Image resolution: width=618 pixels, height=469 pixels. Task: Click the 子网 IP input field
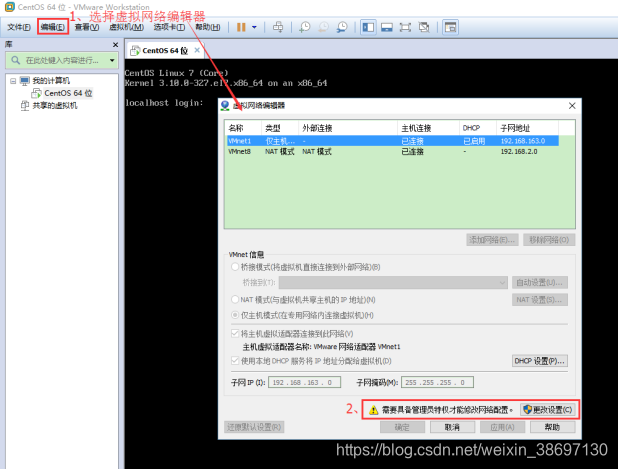point(304,382)
